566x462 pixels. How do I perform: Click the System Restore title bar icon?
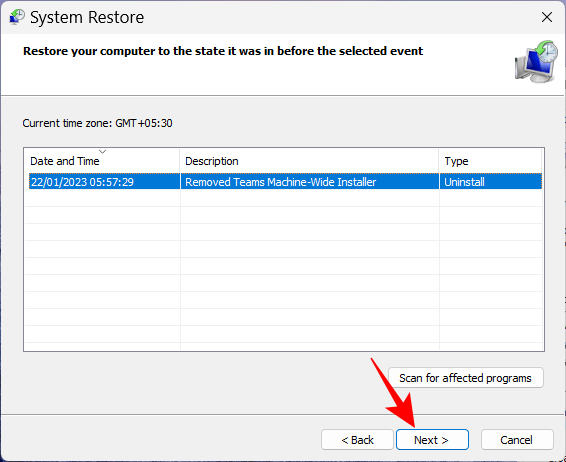(x=17, y=17)
